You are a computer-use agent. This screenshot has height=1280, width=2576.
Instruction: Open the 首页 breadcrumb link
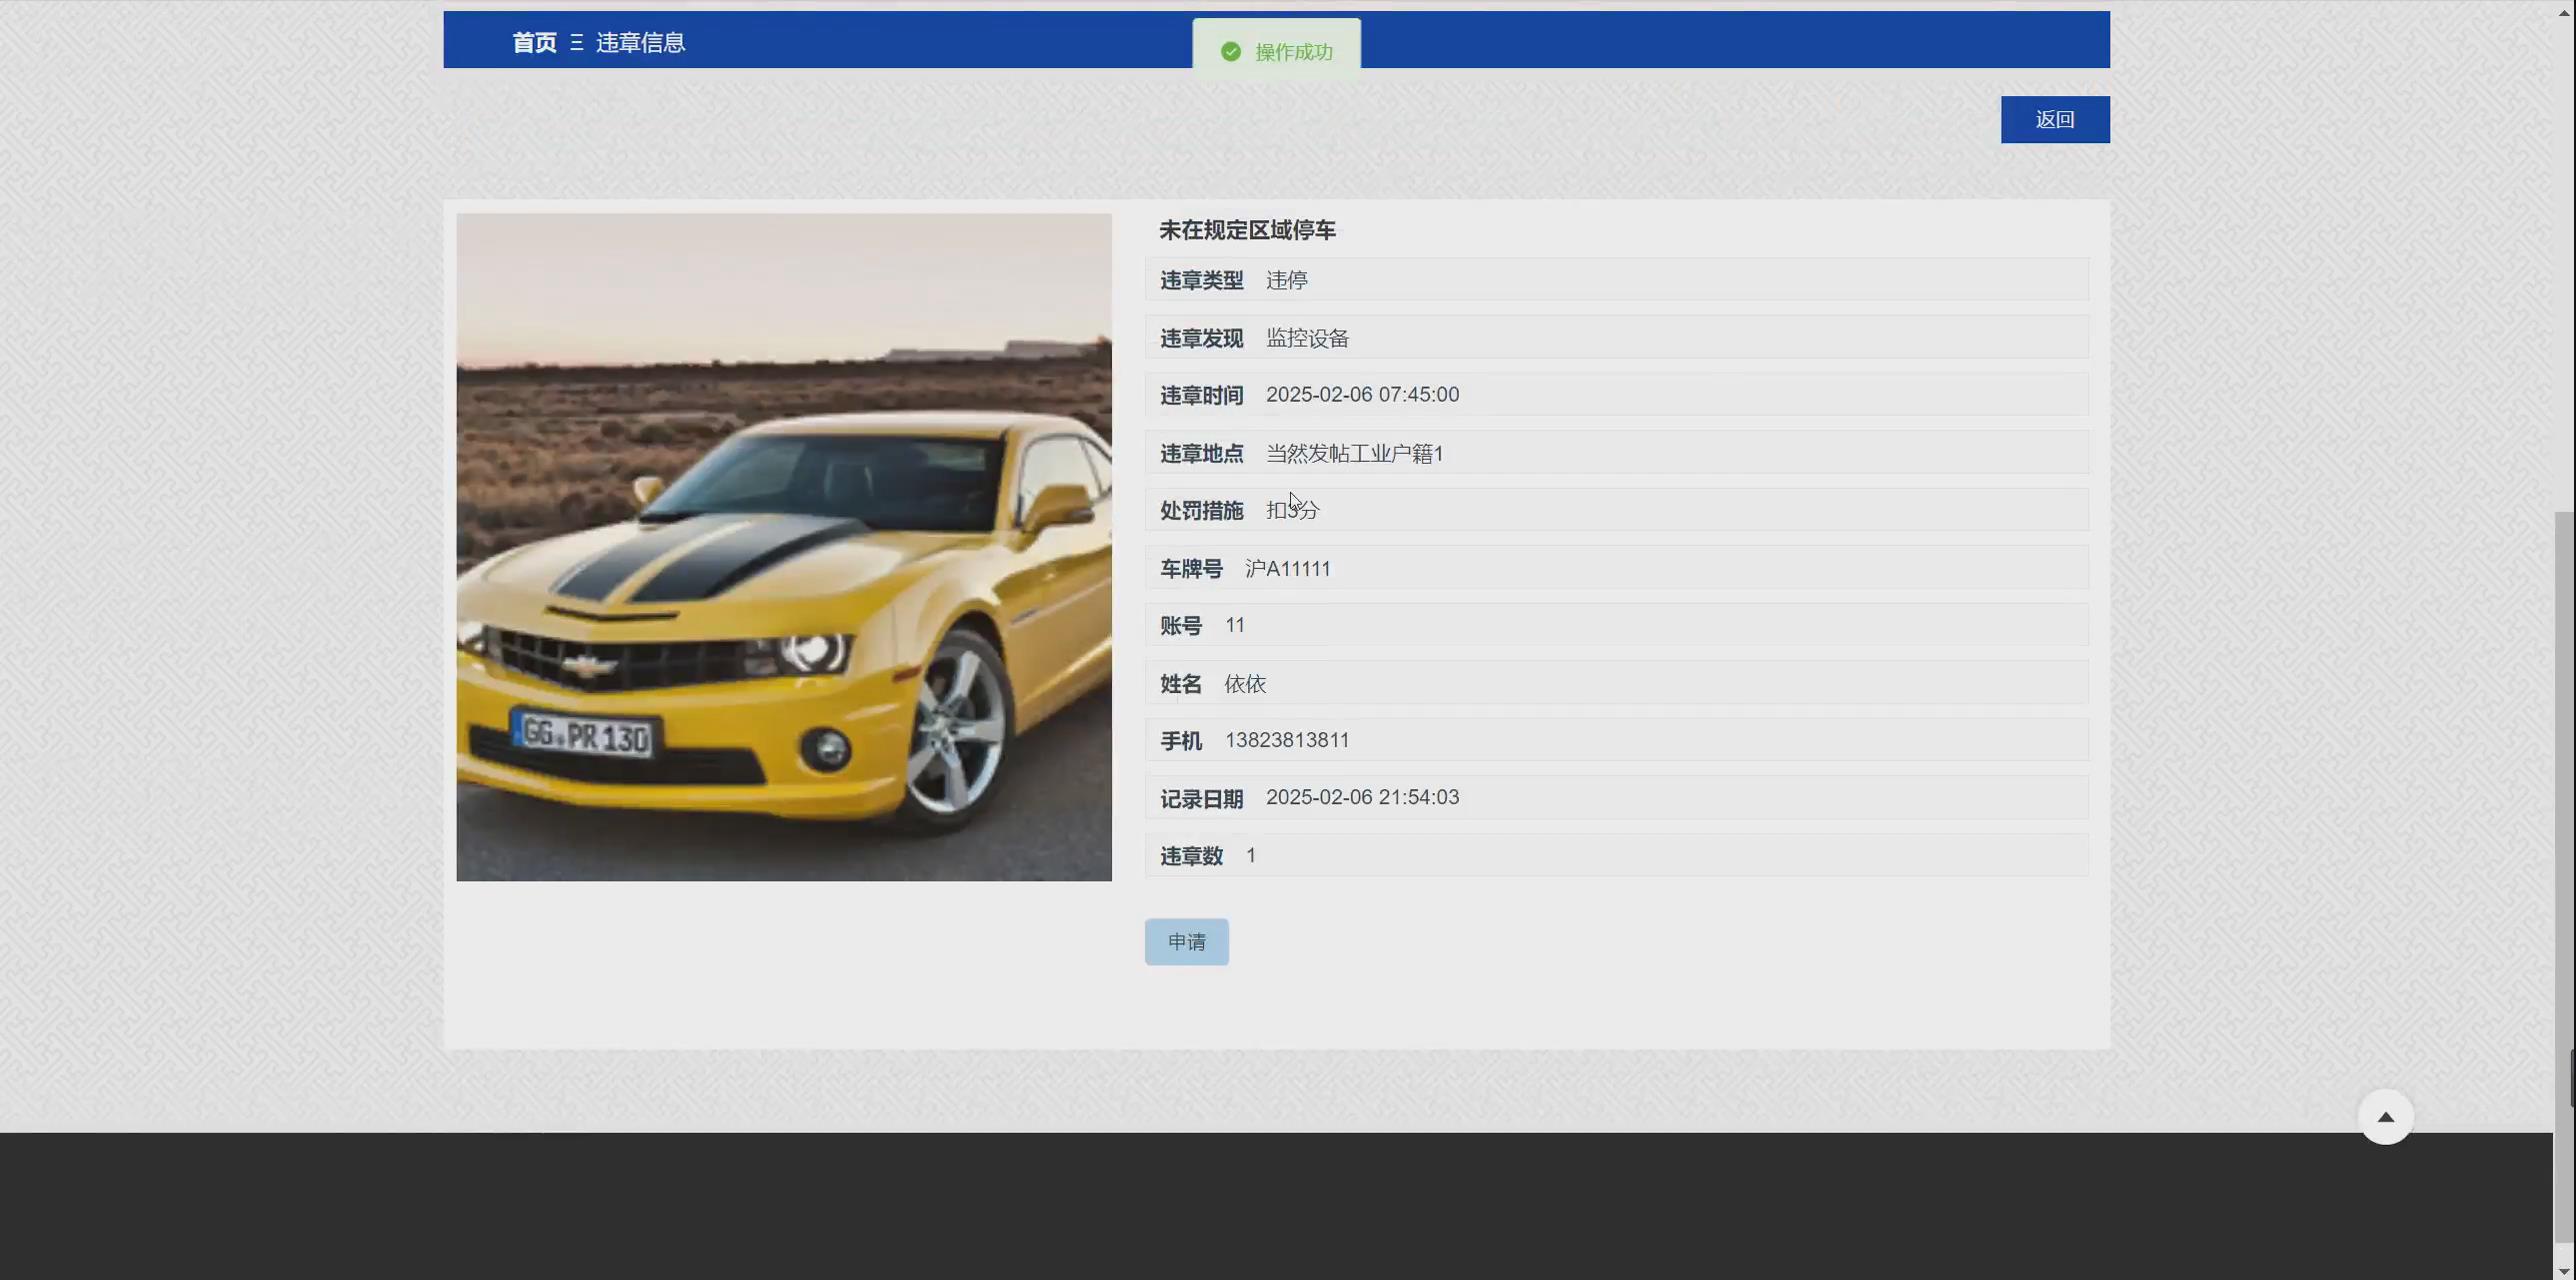[535, 42]
